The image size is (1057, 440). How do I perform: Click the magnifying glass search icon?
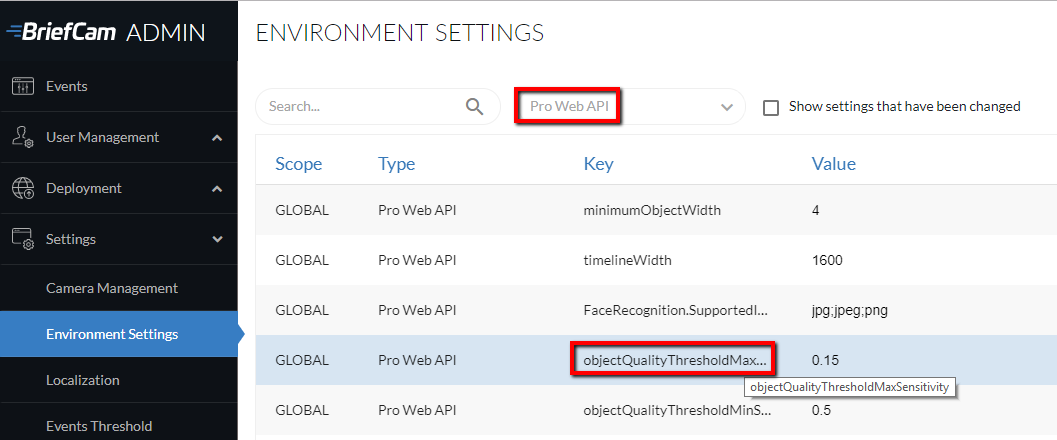pyautogui.click(x=475, y=106)
